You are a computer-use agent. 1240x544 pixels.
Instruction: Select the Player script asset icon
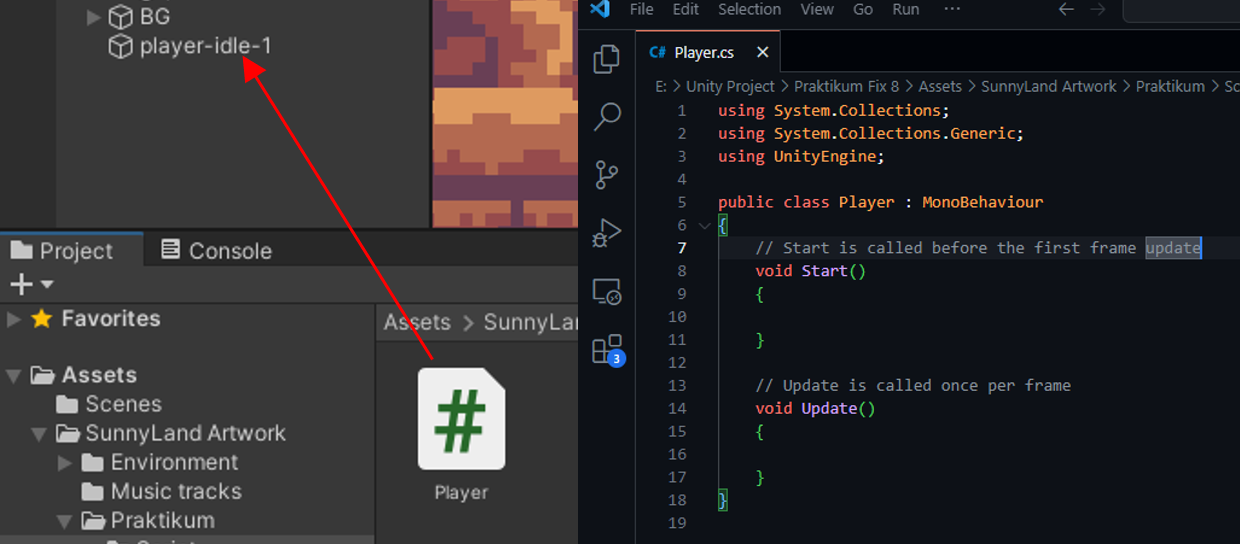pyautogui.click(x=461, y=419)
